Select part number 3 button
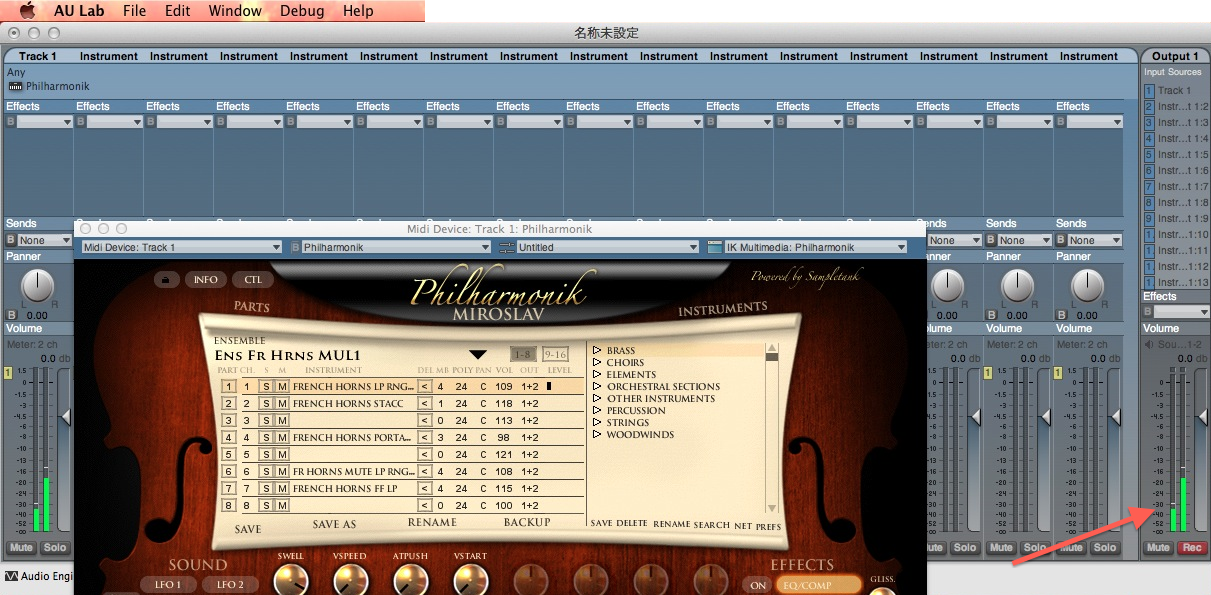Screen dimensions: 1211x595 pos(228,420)
